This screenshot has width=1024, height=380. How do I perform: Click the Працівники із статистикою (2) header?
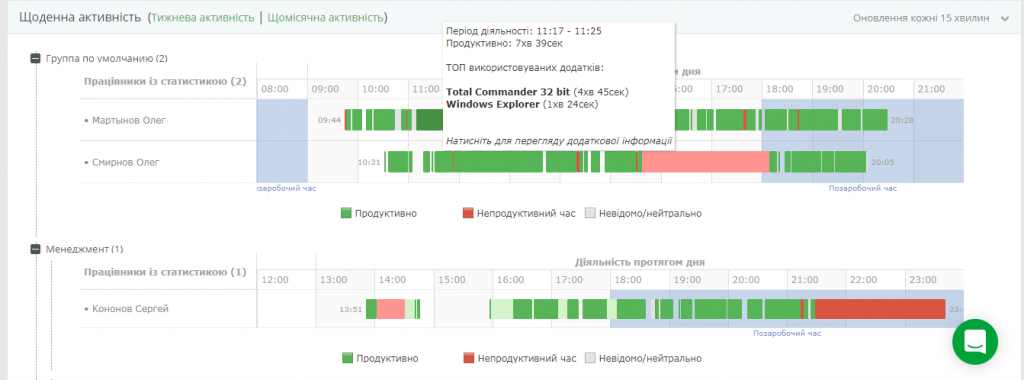pos(165,82)
